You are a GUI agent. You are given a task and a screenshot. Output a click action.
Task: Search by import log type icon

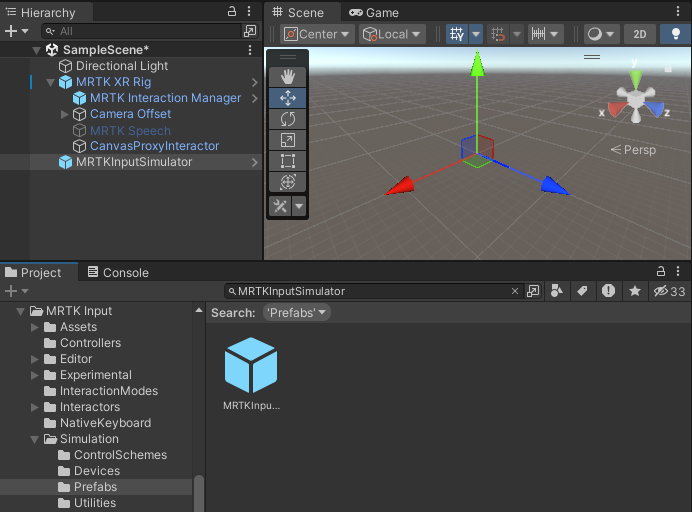(x=609, y=291)
